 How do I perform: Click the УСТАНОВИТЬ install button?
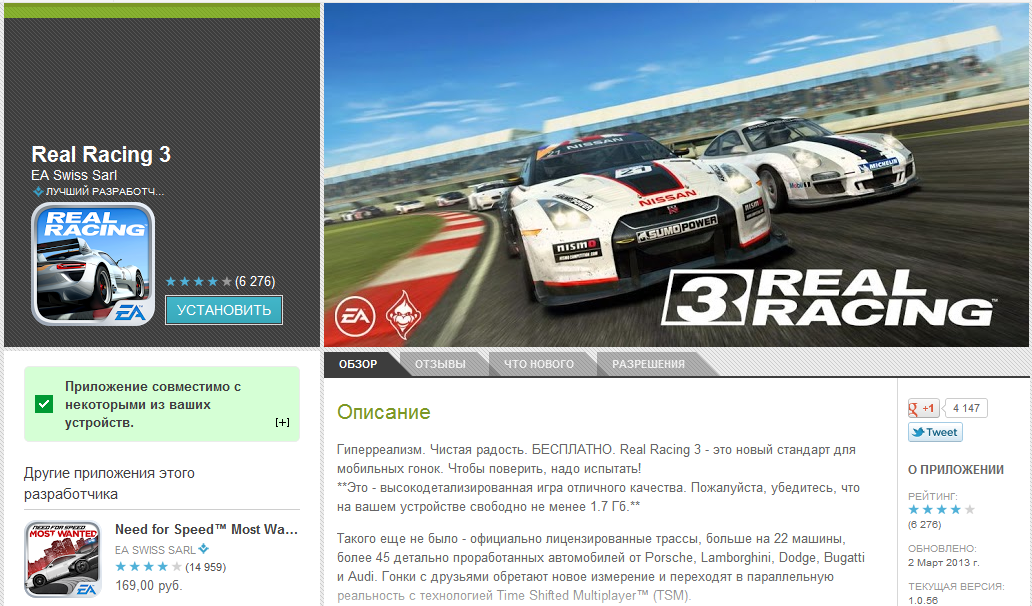click(x=224, y=310)
